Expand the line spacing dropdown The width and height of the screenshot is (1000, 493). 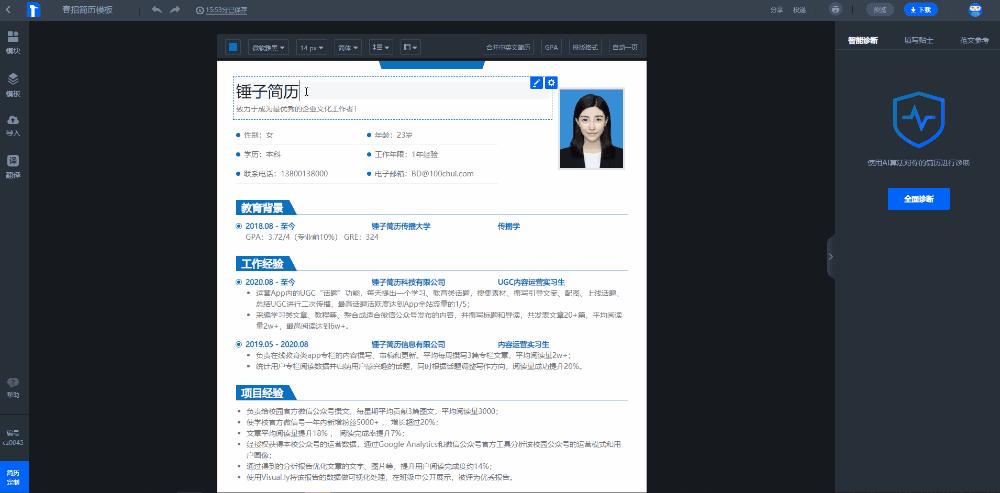pos(380,47)
